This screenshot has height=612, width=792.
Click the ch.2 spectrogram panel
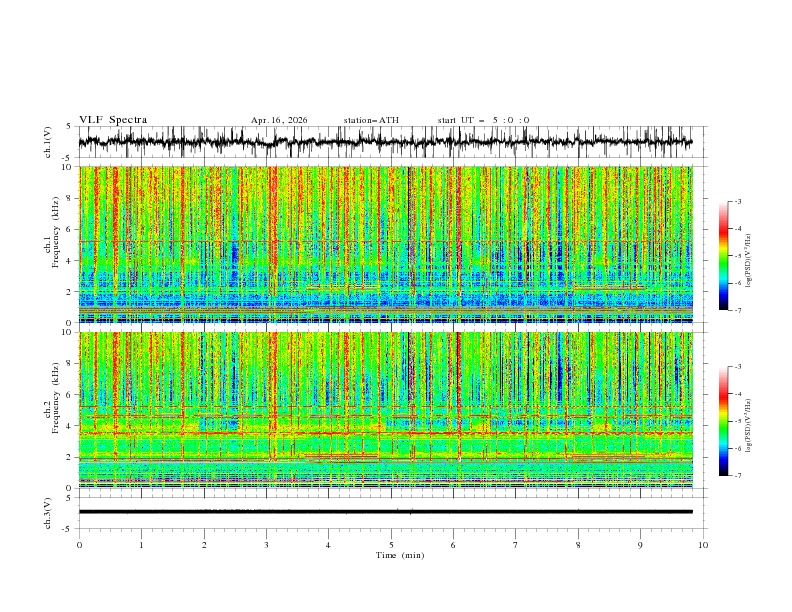coord(385,410)
